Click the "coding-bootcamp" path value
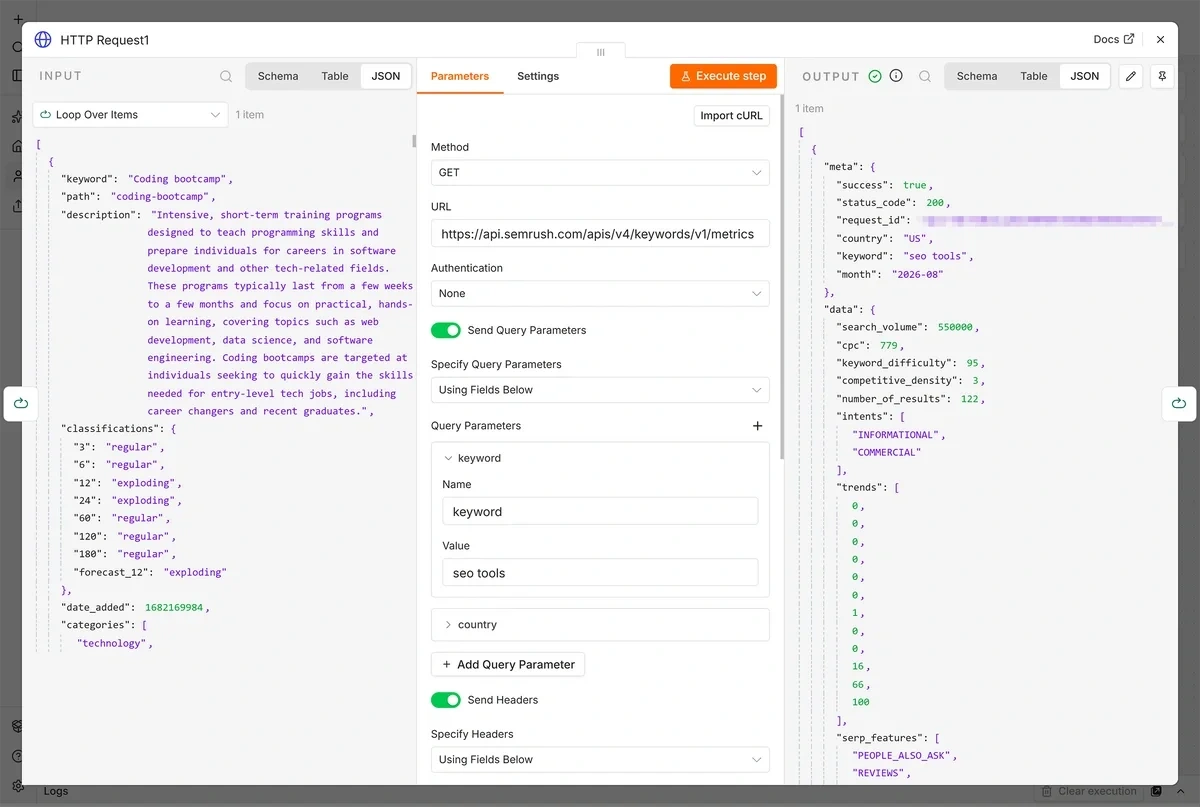The image size is (1200, 807). pos(159,197)
